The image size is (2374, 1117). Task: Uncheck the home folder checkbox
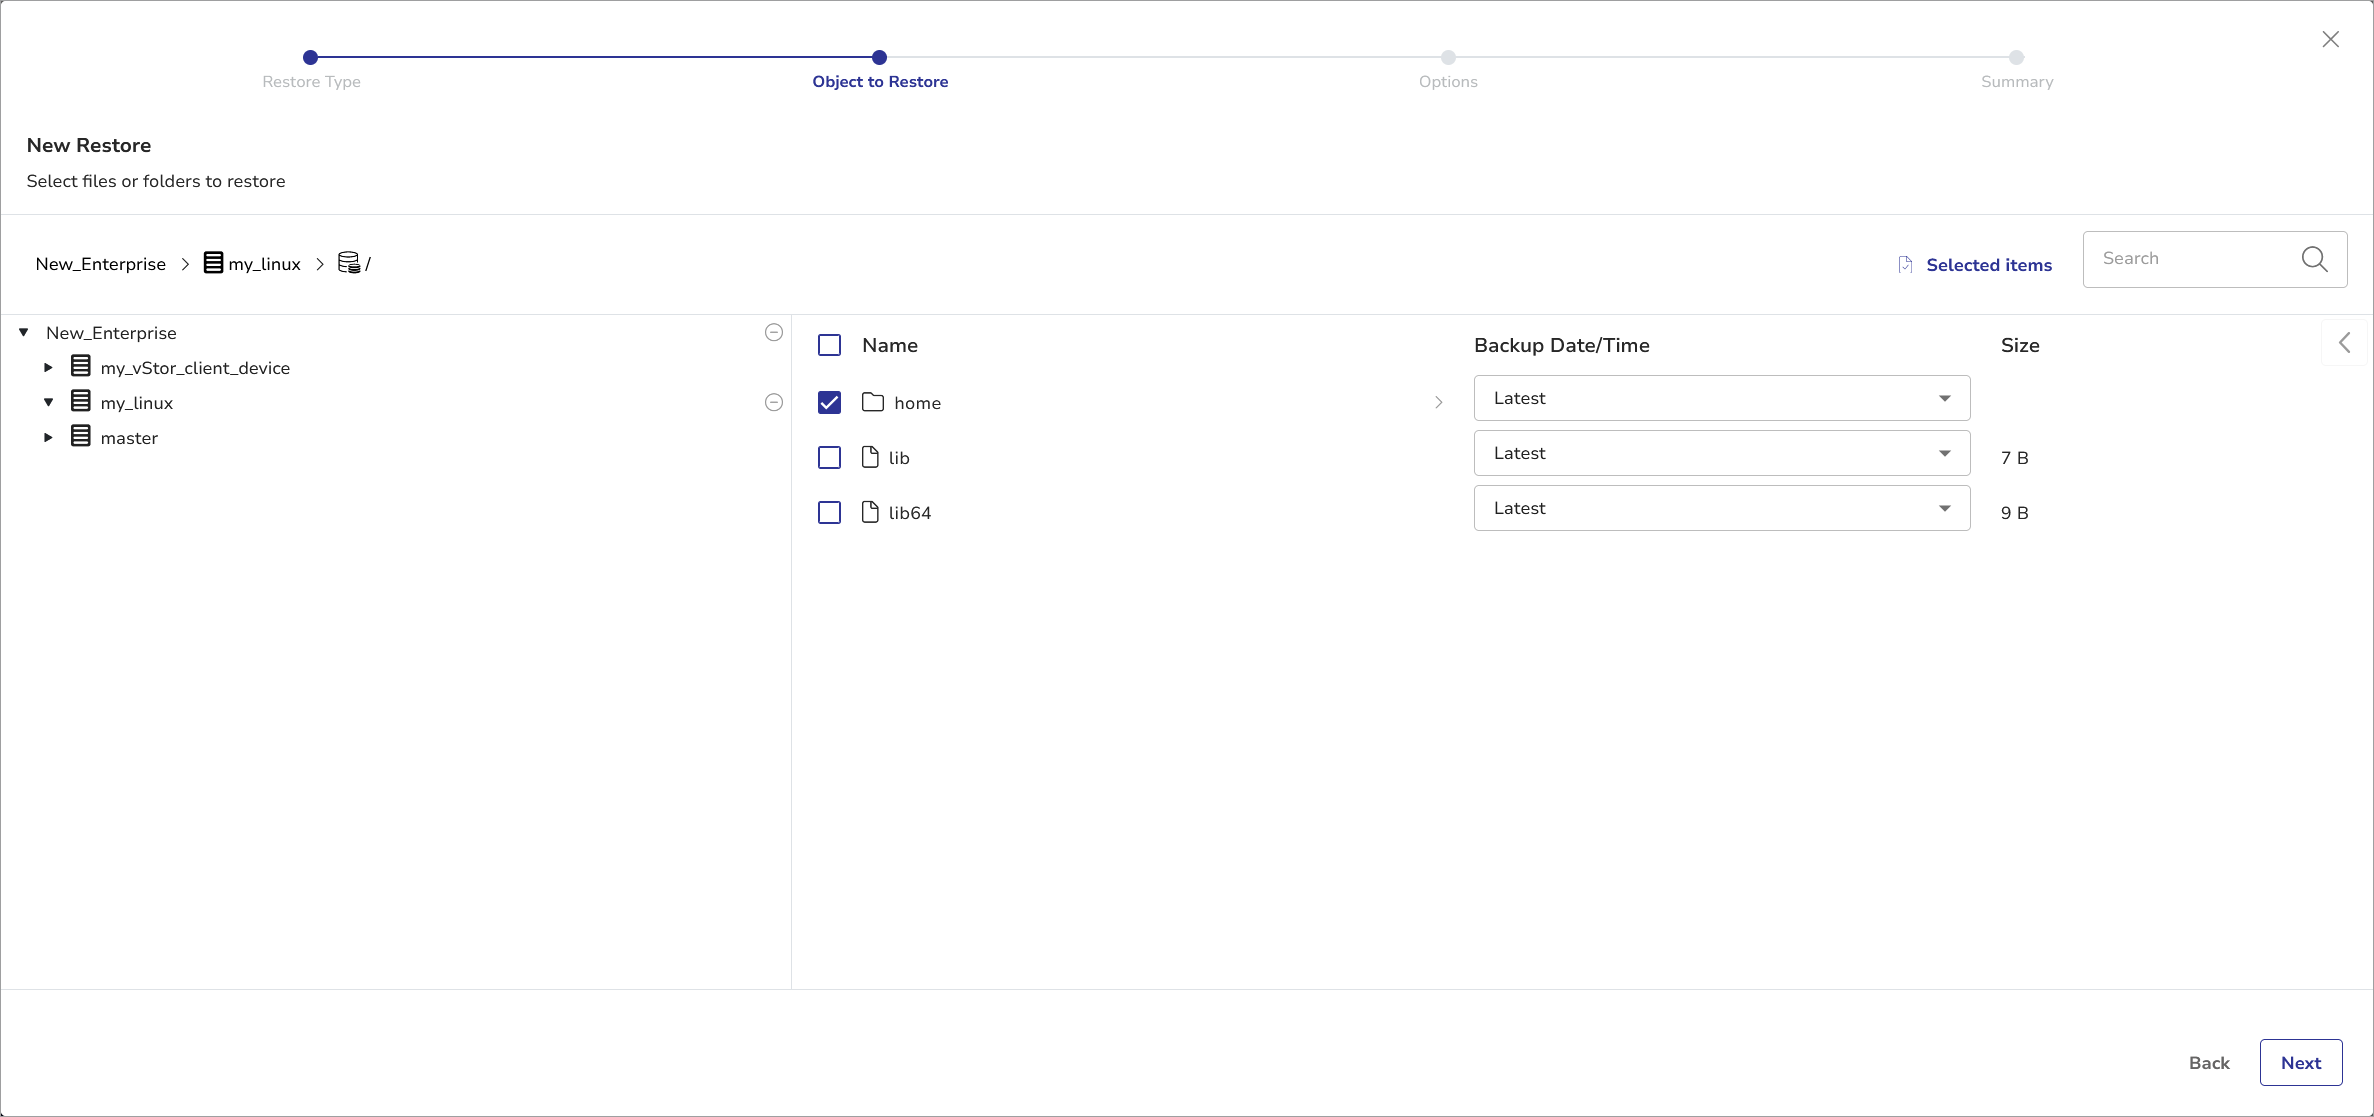pyautogui.click(x=829, y=402)
